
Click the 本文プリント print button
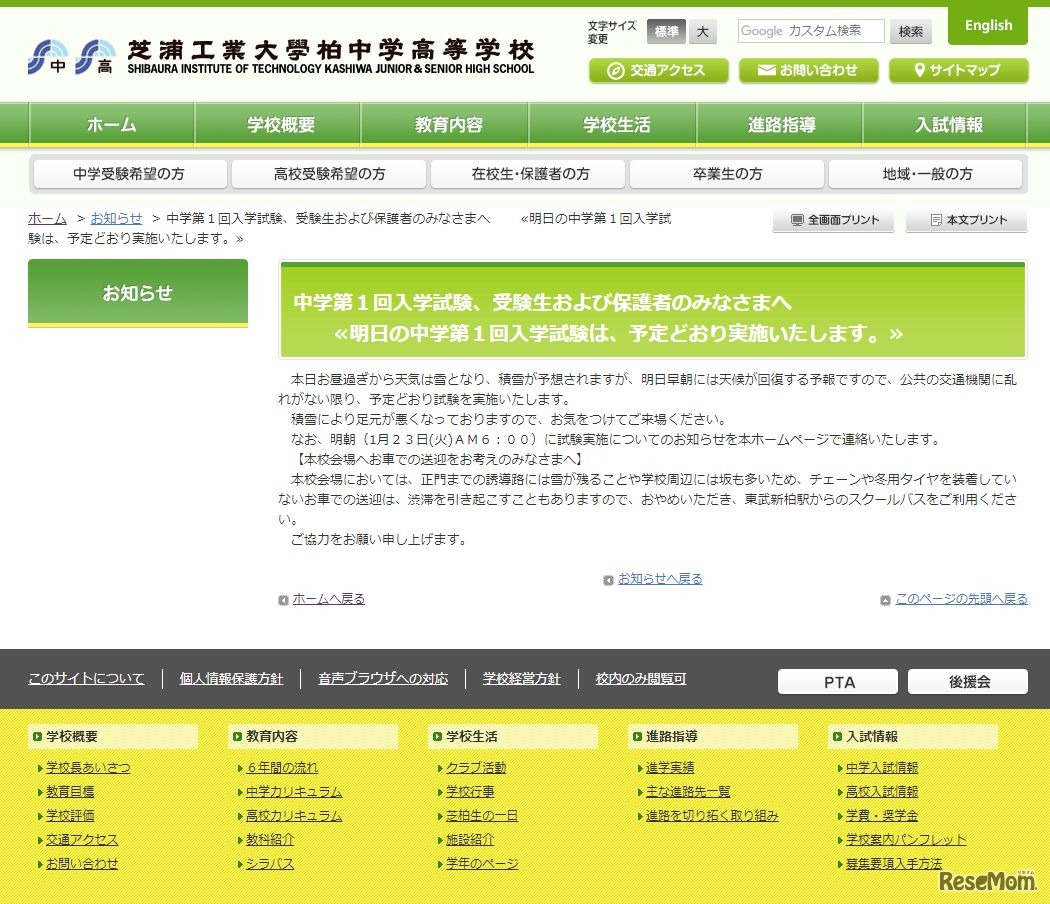pos(966,220)
